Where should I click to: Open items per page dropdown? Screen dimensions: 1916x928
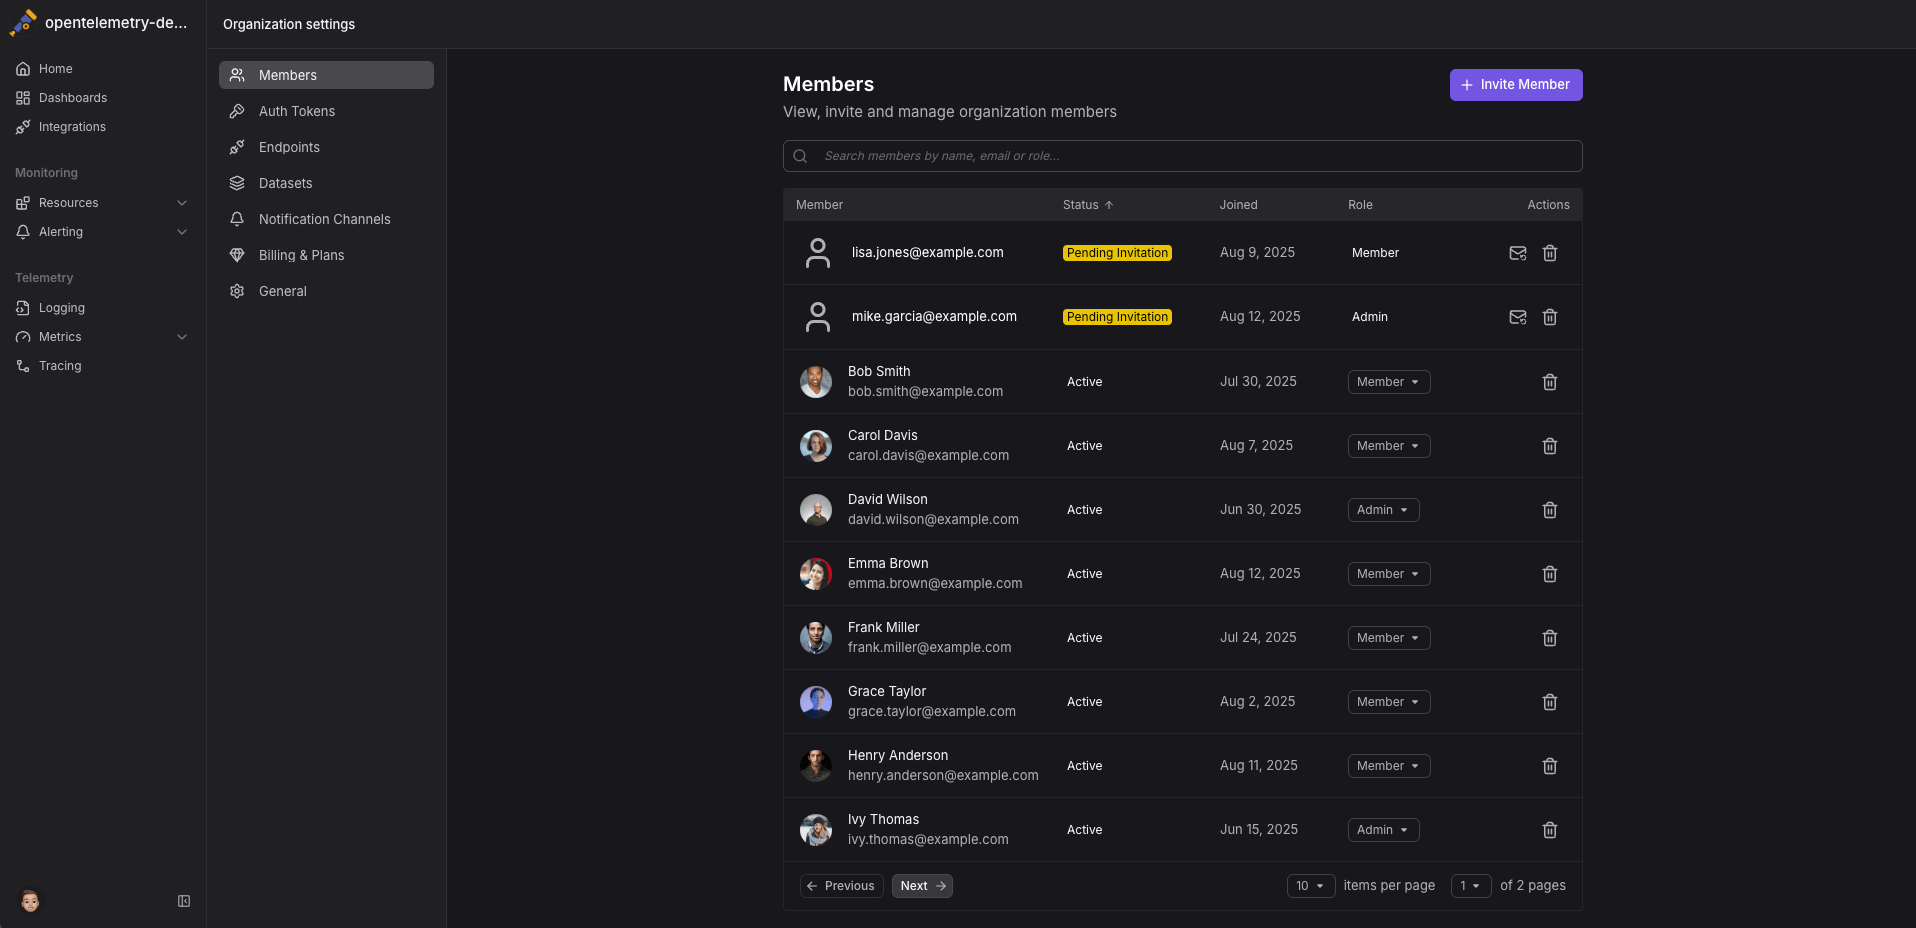tap(1310, 886)
